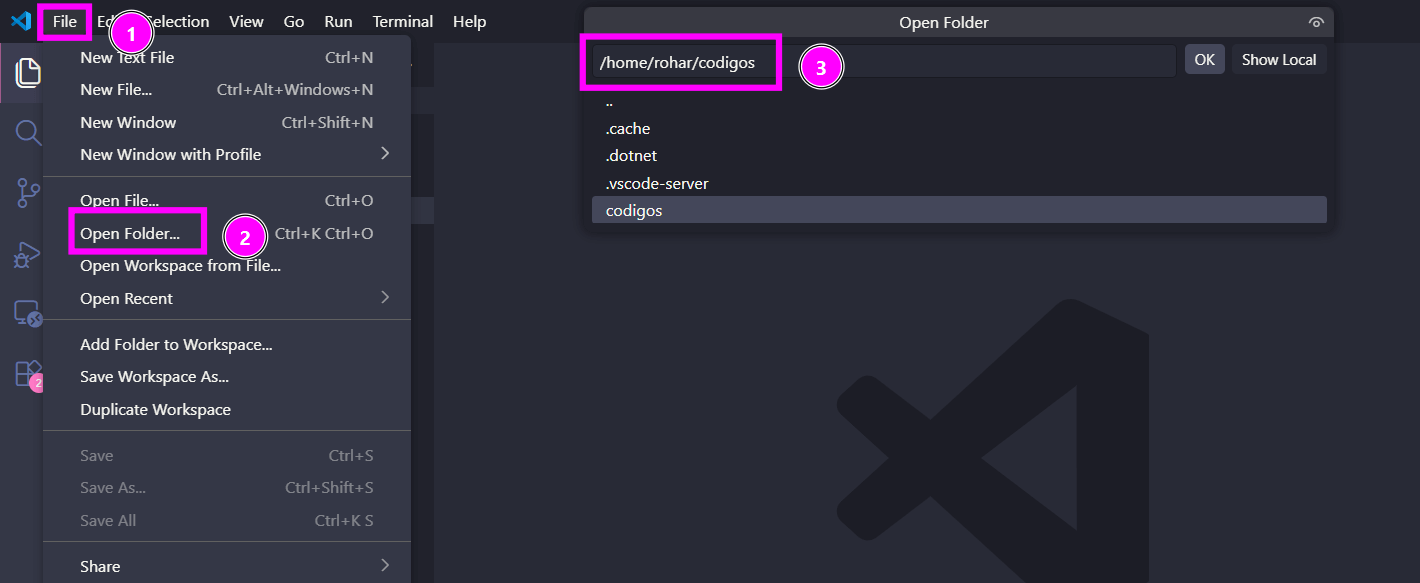This screenshot has width=1420, height=583.
Task: Open the Go menu
Action: pos(294,21)
